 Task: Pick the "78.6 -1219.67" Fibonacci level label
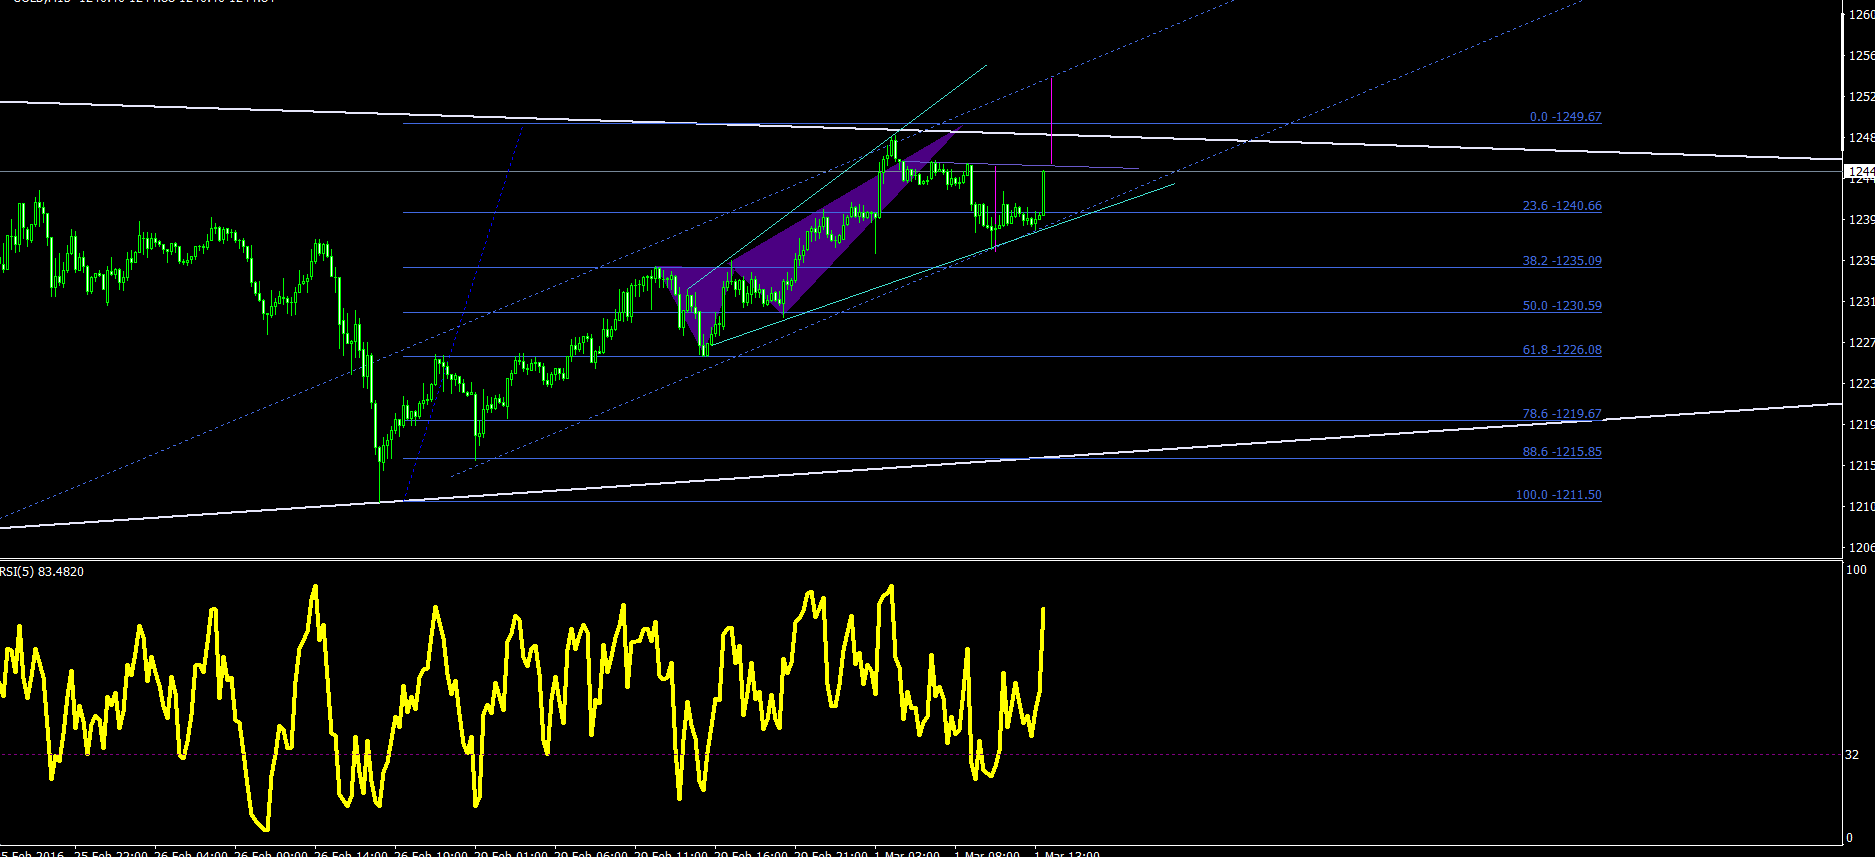coord(1562,414)
